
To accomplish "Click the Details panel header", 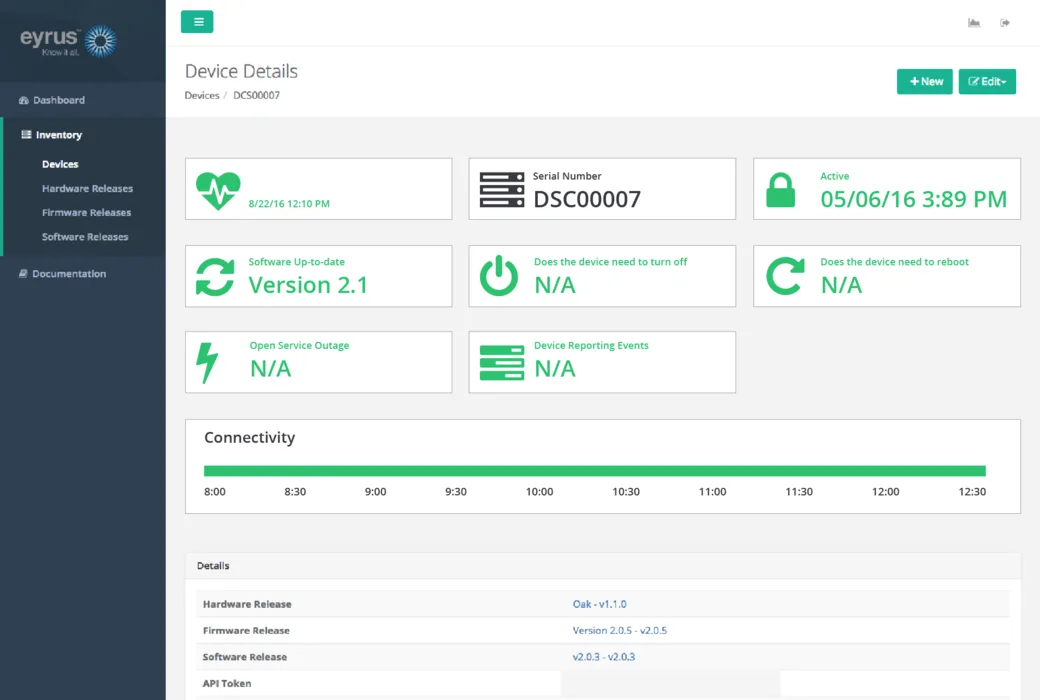I will pyautogui.click(x=603, y=566).
